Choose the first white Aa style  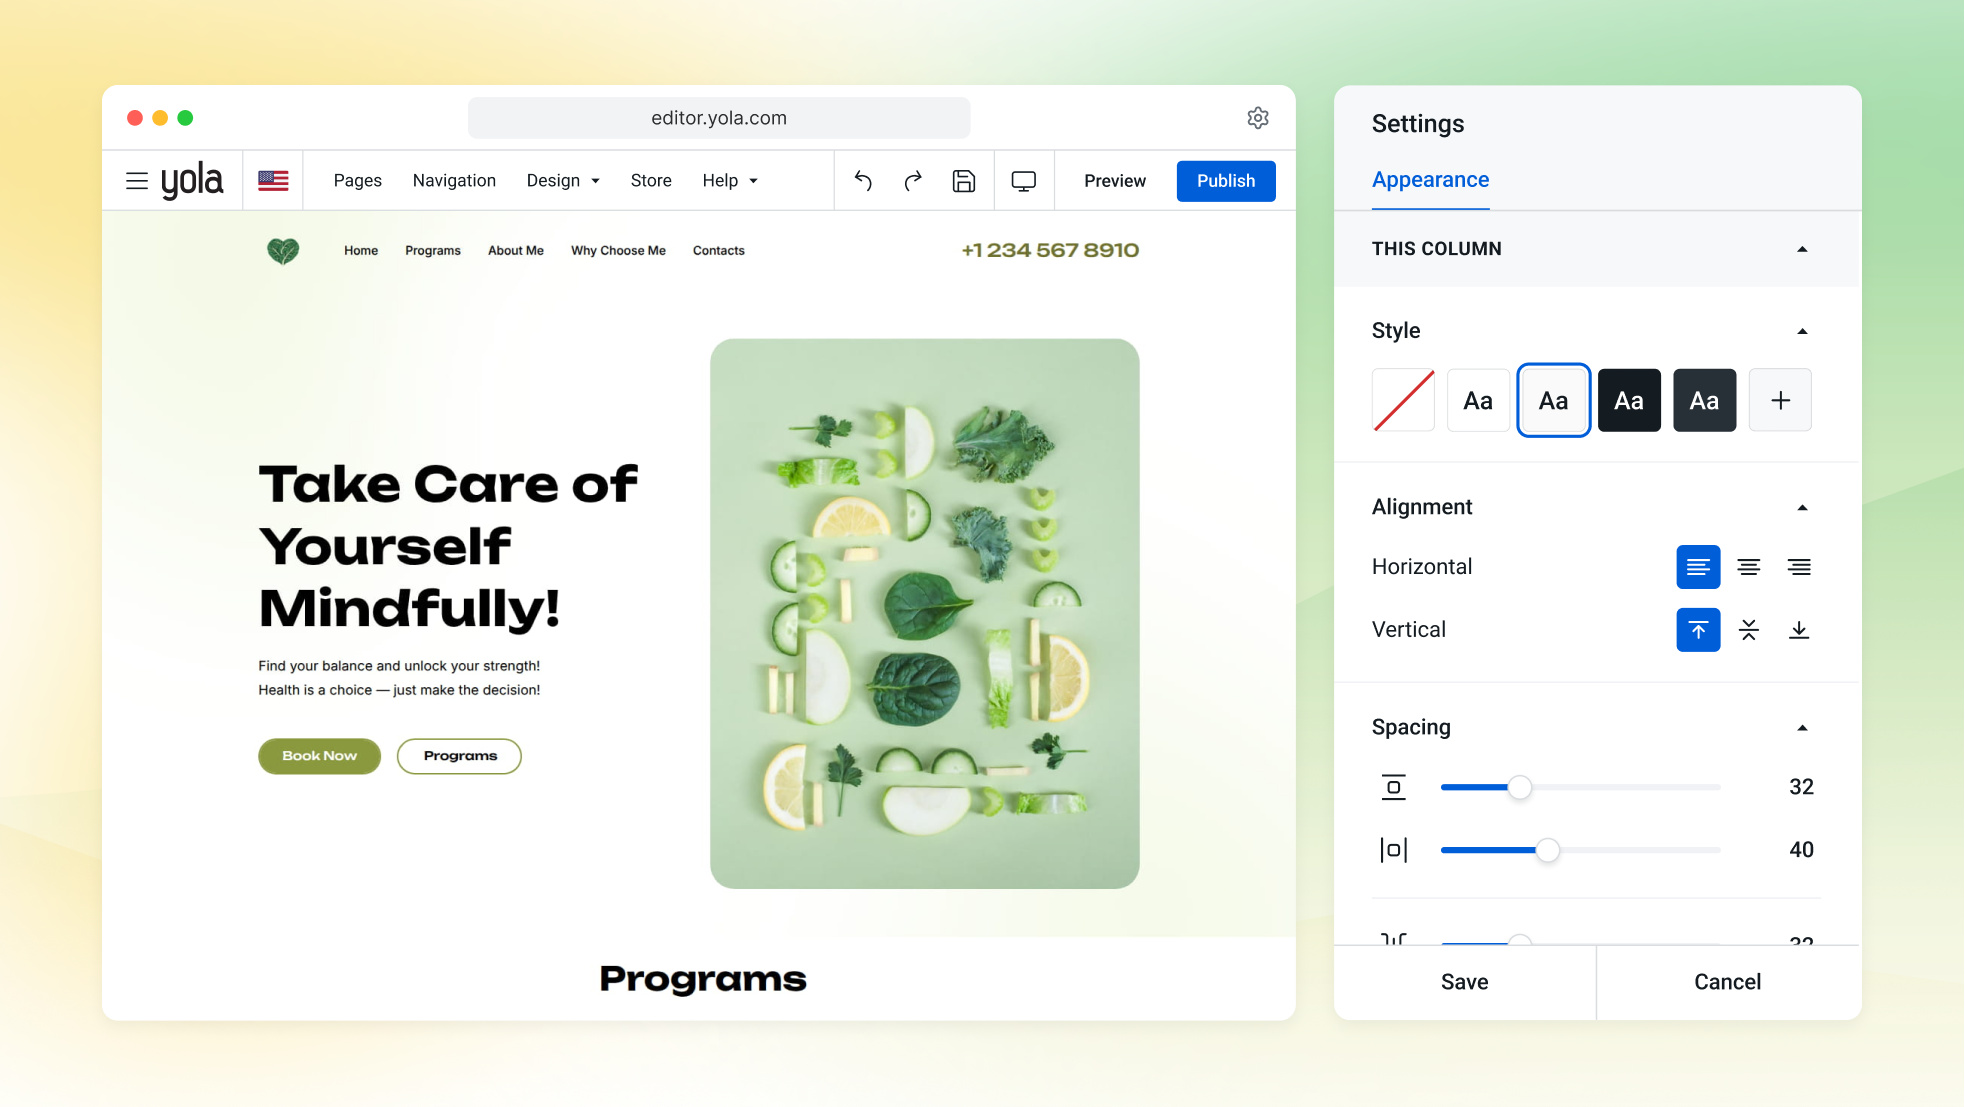point(1478,400)
